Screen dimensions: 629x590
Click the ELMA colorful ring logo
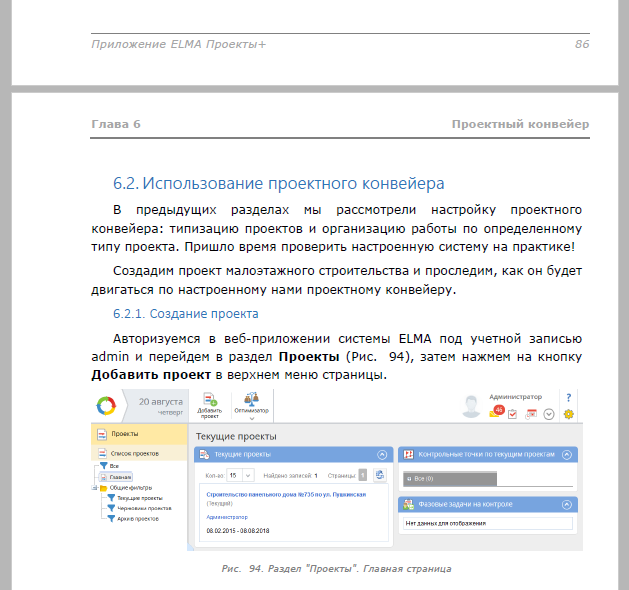coord(106,405)
